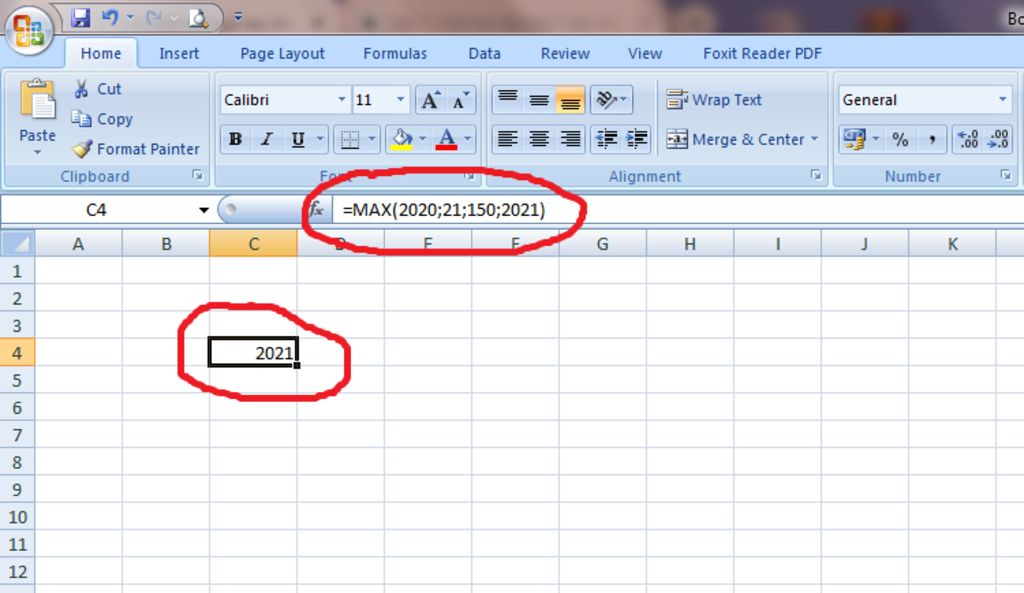
Task: Expand the Paste options arrow
Action: coord(37,152)
